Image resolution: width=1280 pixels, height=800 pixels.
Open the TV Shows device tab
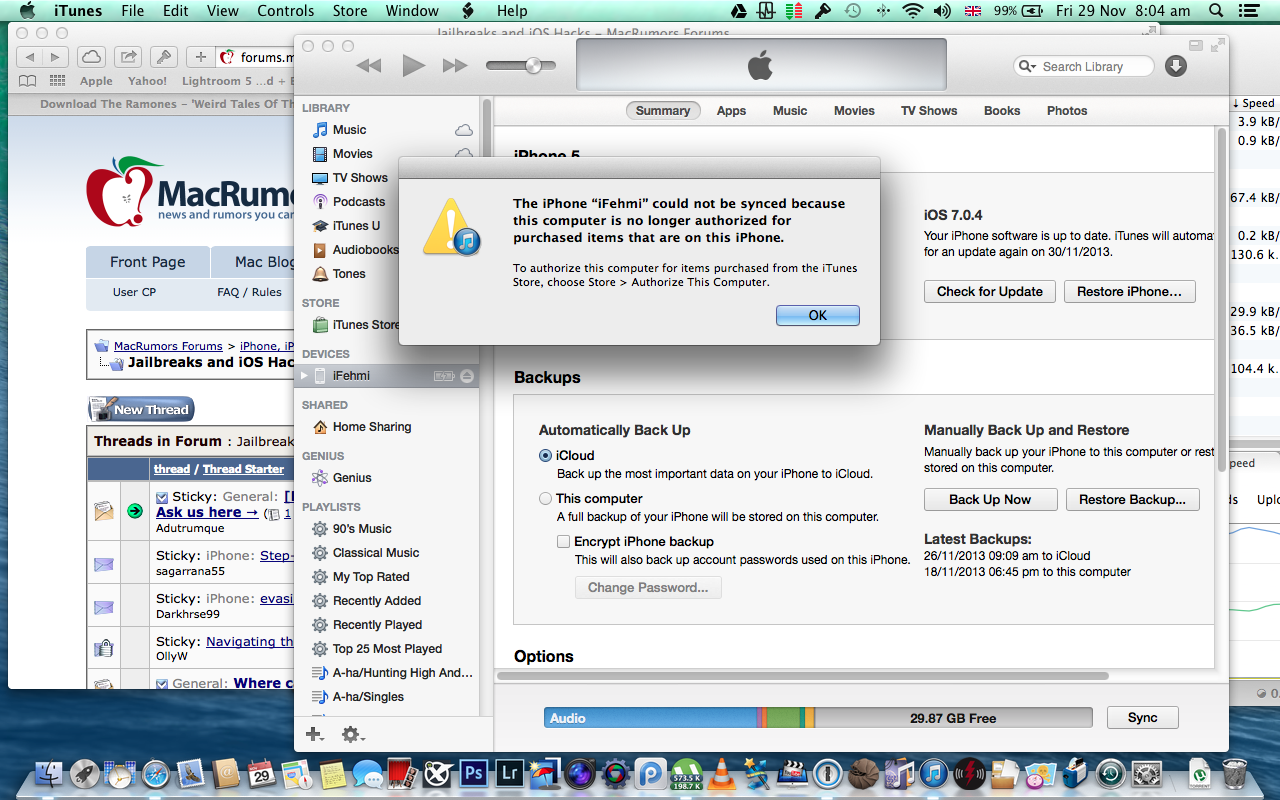[929, 111]
